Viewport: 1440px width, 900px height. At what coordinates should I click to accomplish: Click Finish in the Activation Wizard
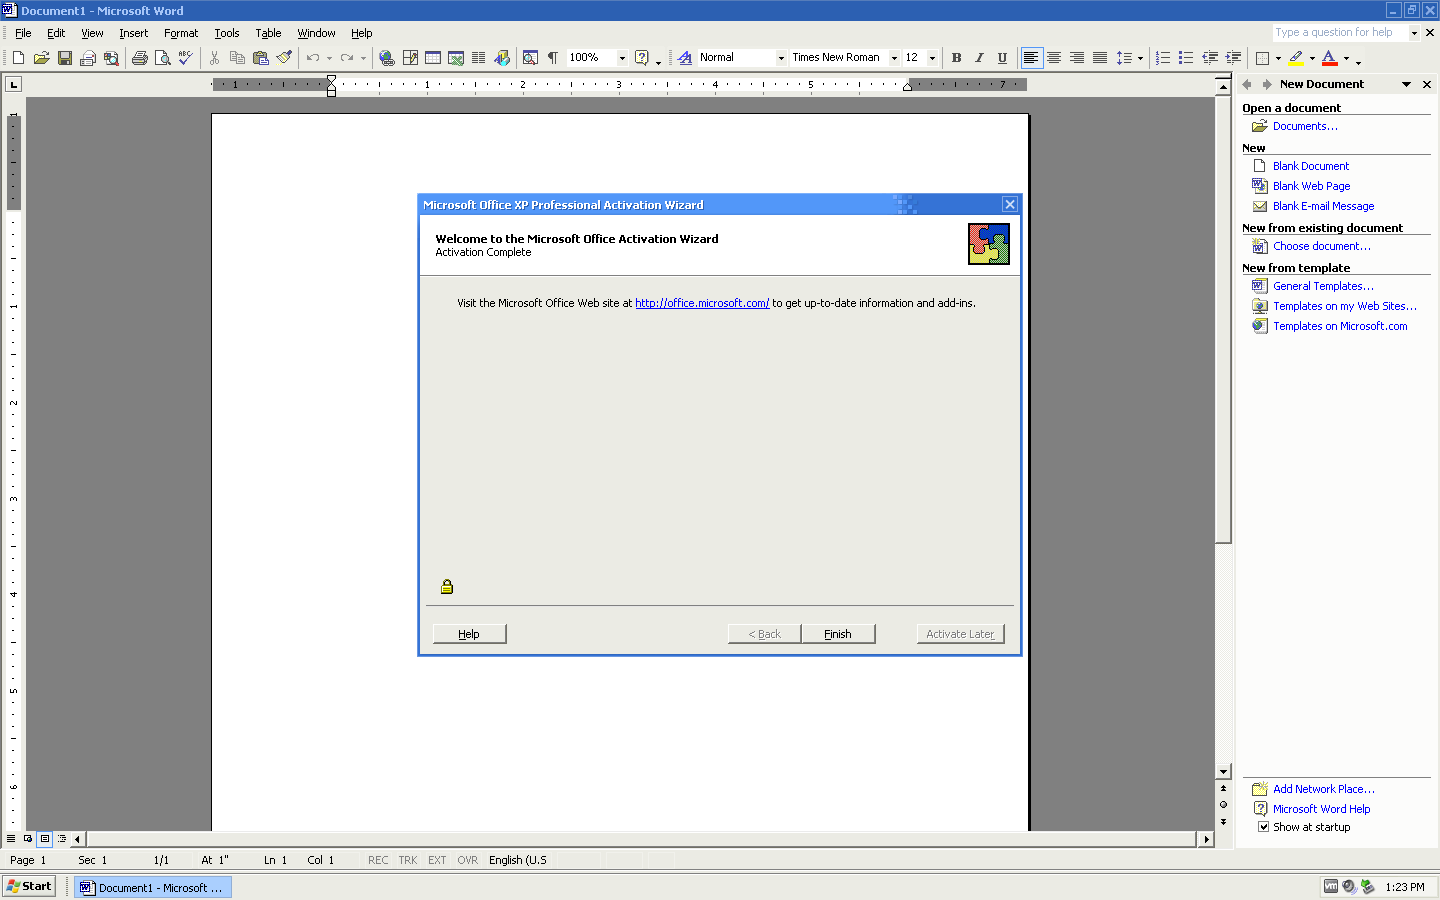coord(839,633)
